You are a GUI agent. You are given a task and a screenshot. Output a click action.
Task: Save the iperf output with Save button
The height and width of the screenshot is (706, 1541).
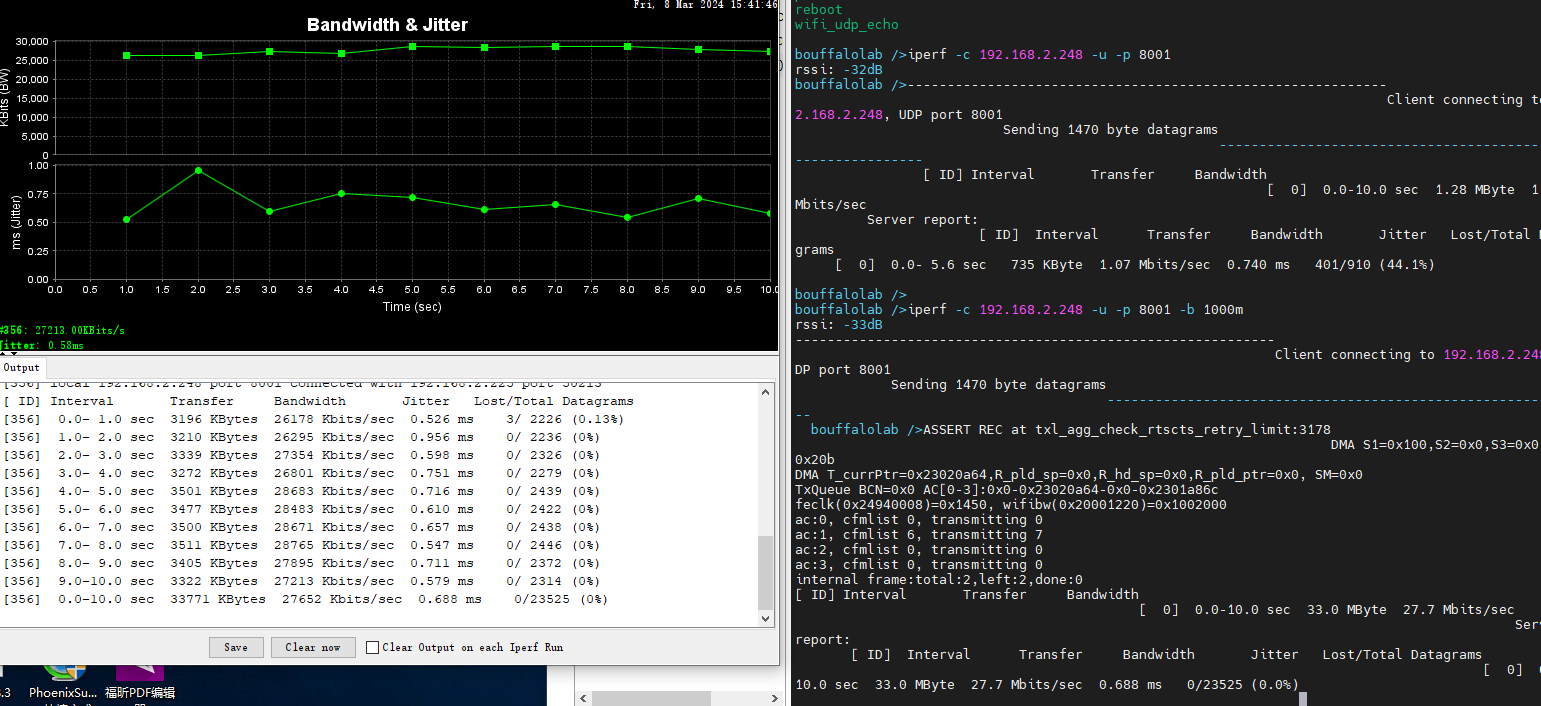click(236, 647)
